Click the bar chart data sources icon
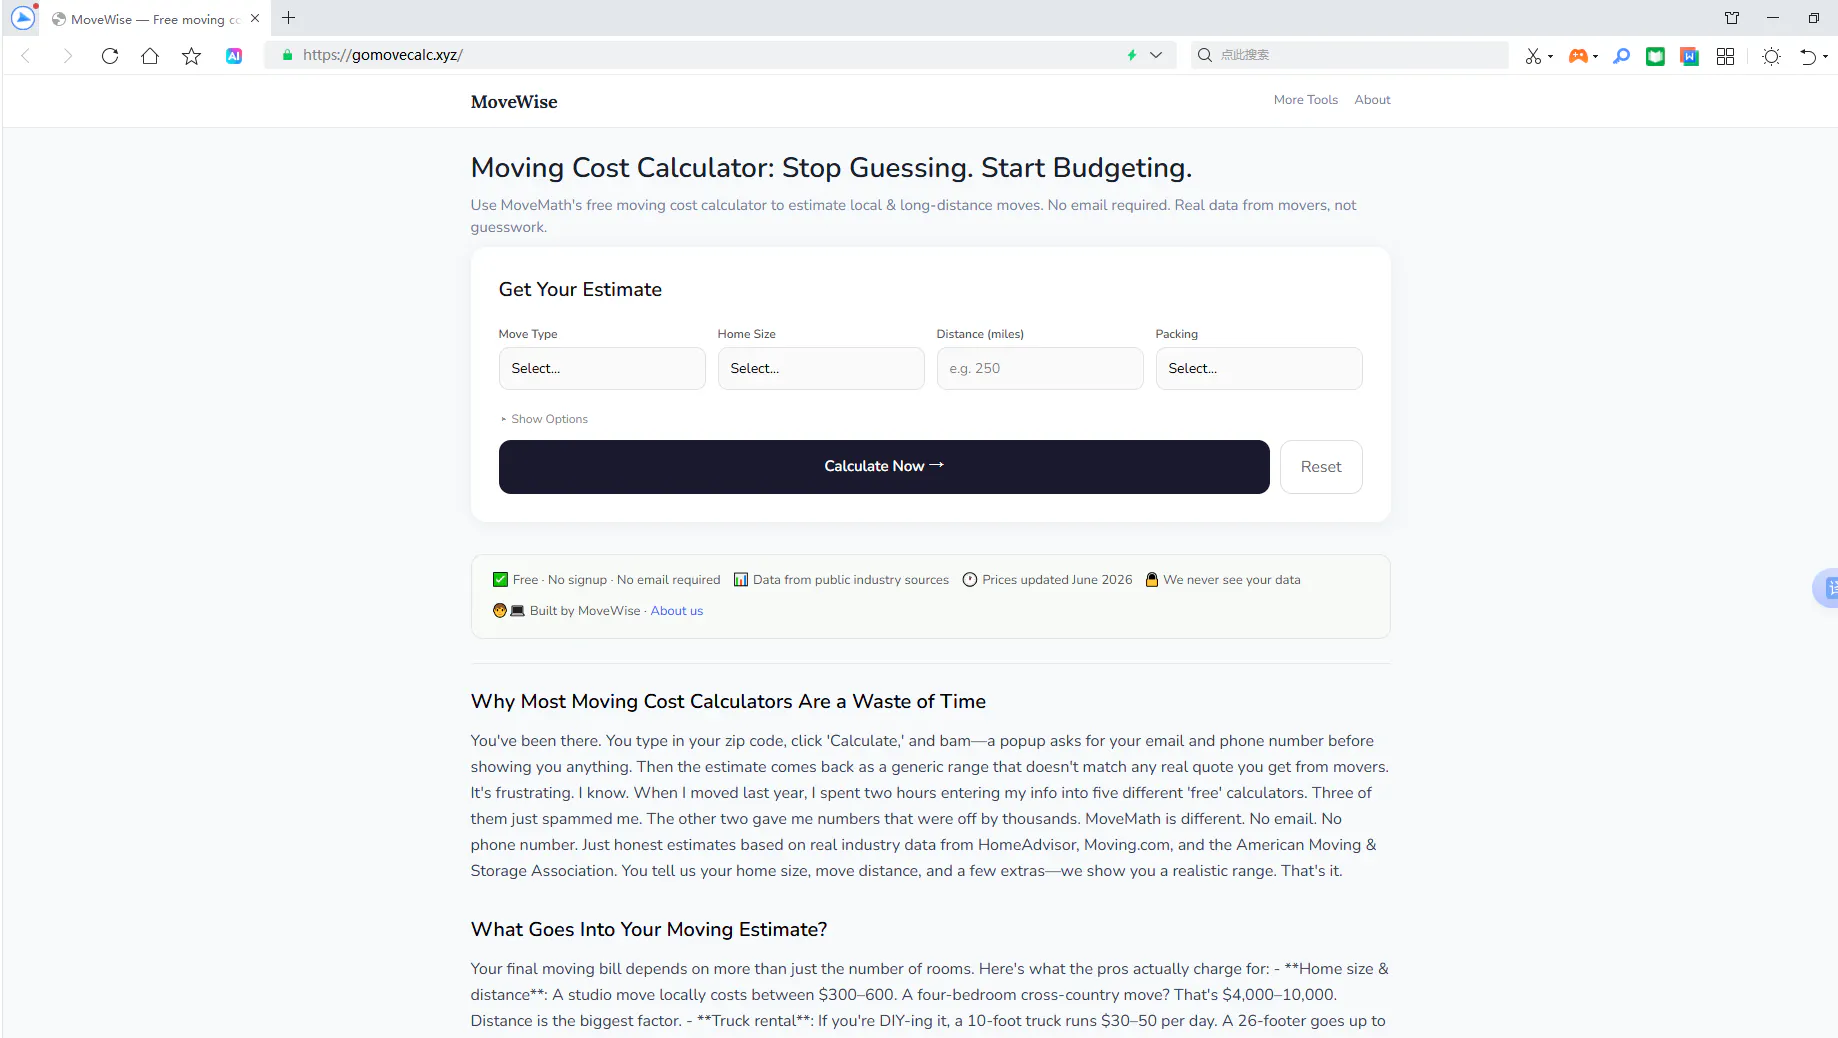Viewport: 1838px width, 1038px height. click(741, 580)
